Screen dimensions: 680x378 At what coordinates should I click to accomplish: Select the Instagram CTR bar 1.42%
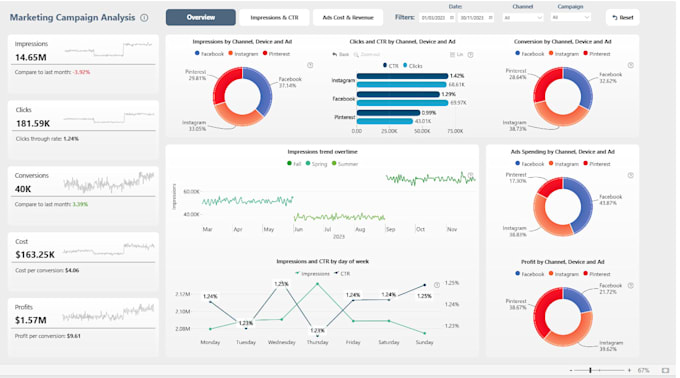[402, 76]
